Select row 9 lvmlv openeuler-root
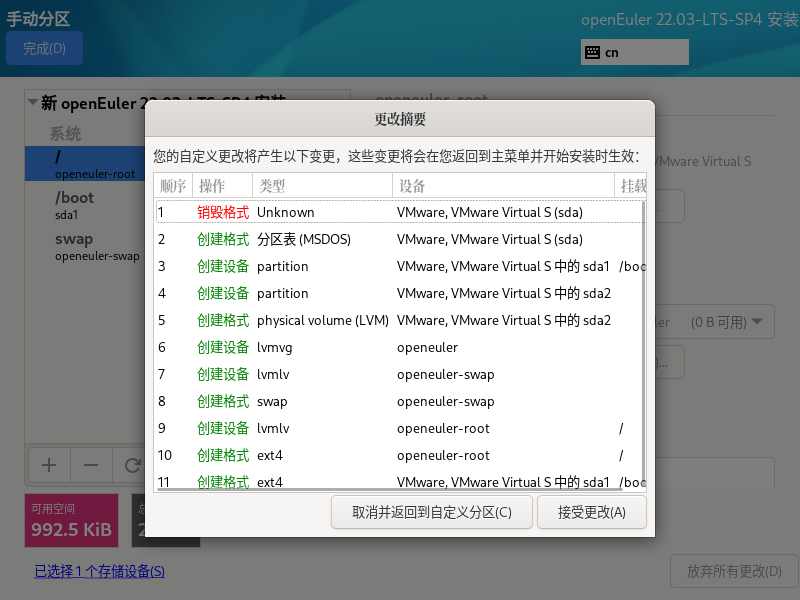 point(398,429)
